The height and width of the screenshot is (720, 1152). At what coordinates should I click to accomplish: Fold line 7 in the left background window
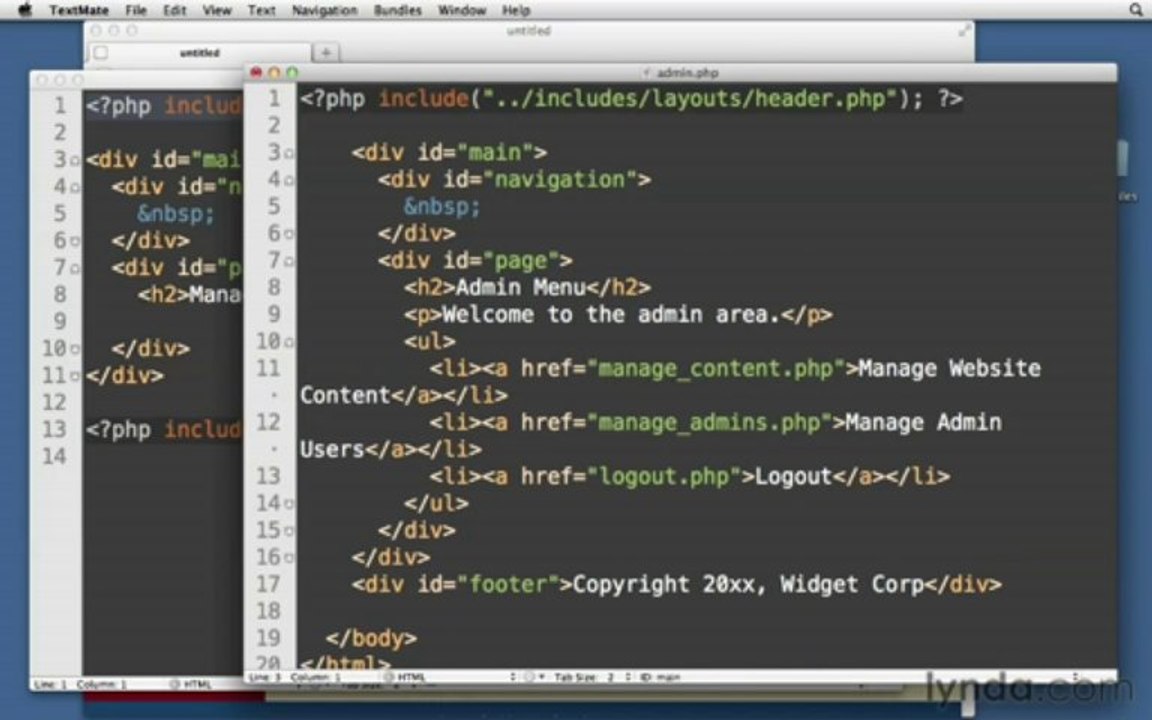point(75,269)
